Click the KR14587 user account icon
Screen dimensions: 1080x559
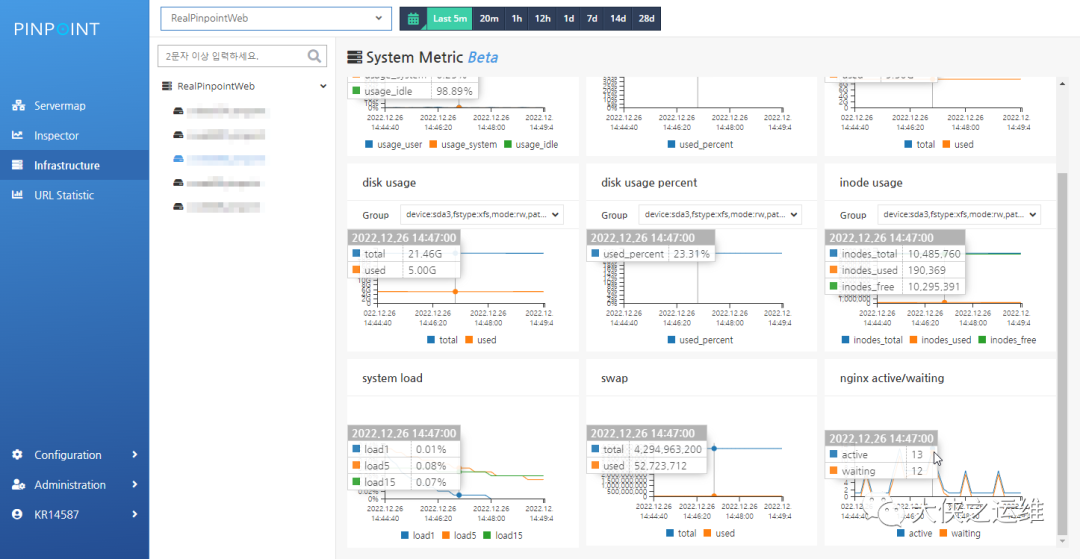coord(18,514)
